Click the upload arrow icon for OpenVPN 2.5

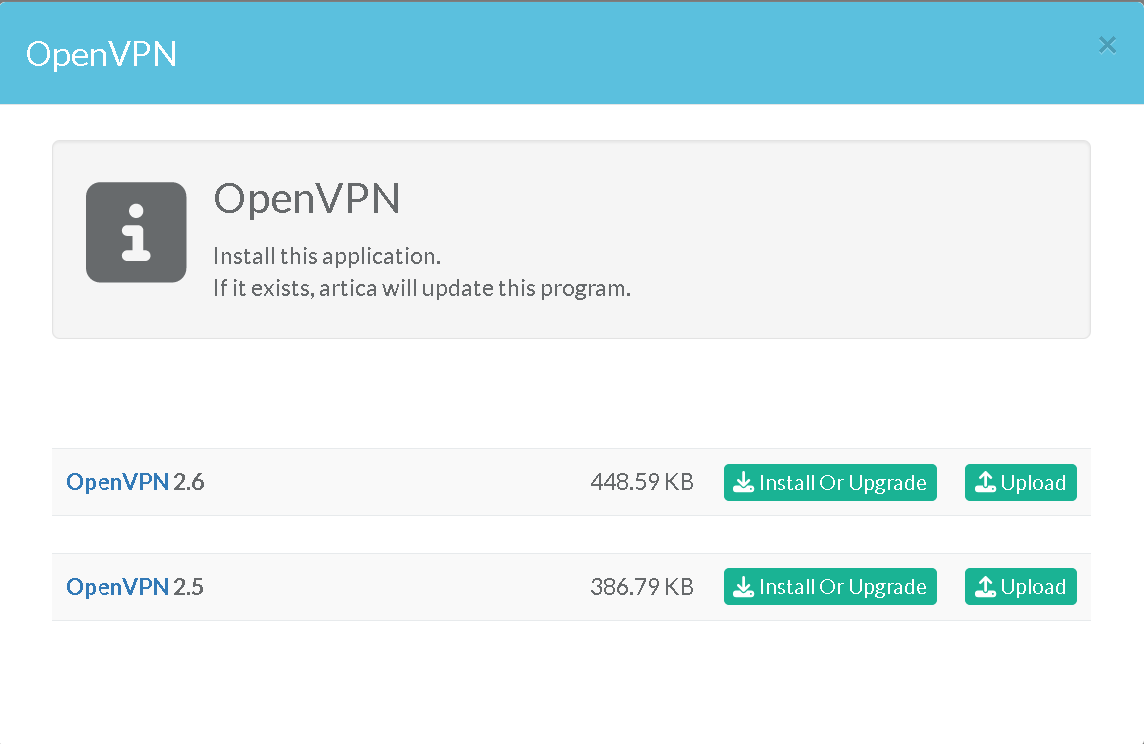point(985,587)
